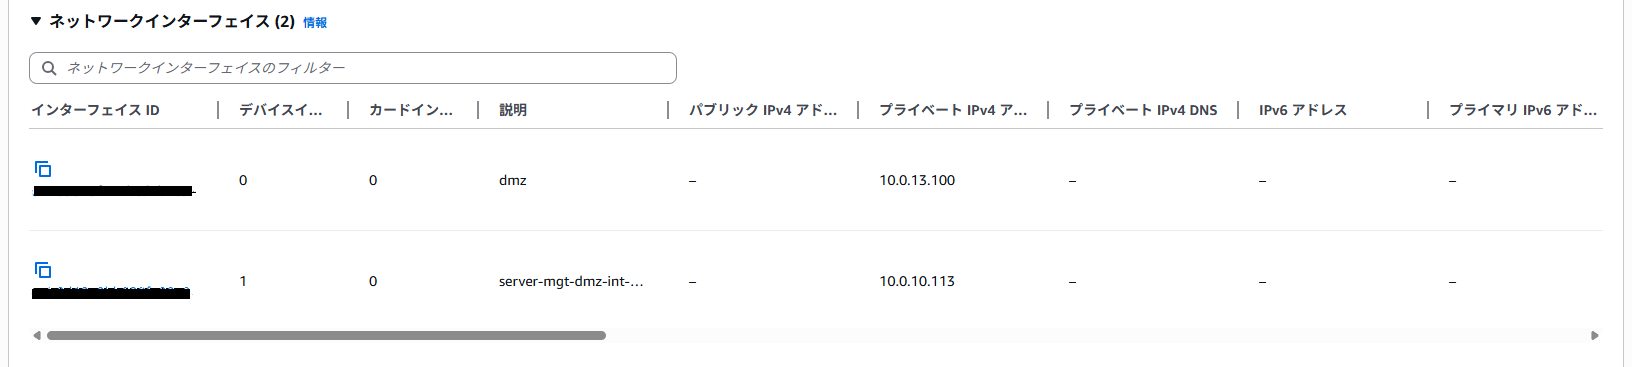Select the 説明 column header
Viewport: 1632px width, 367px height.
[x=513, y=110]
